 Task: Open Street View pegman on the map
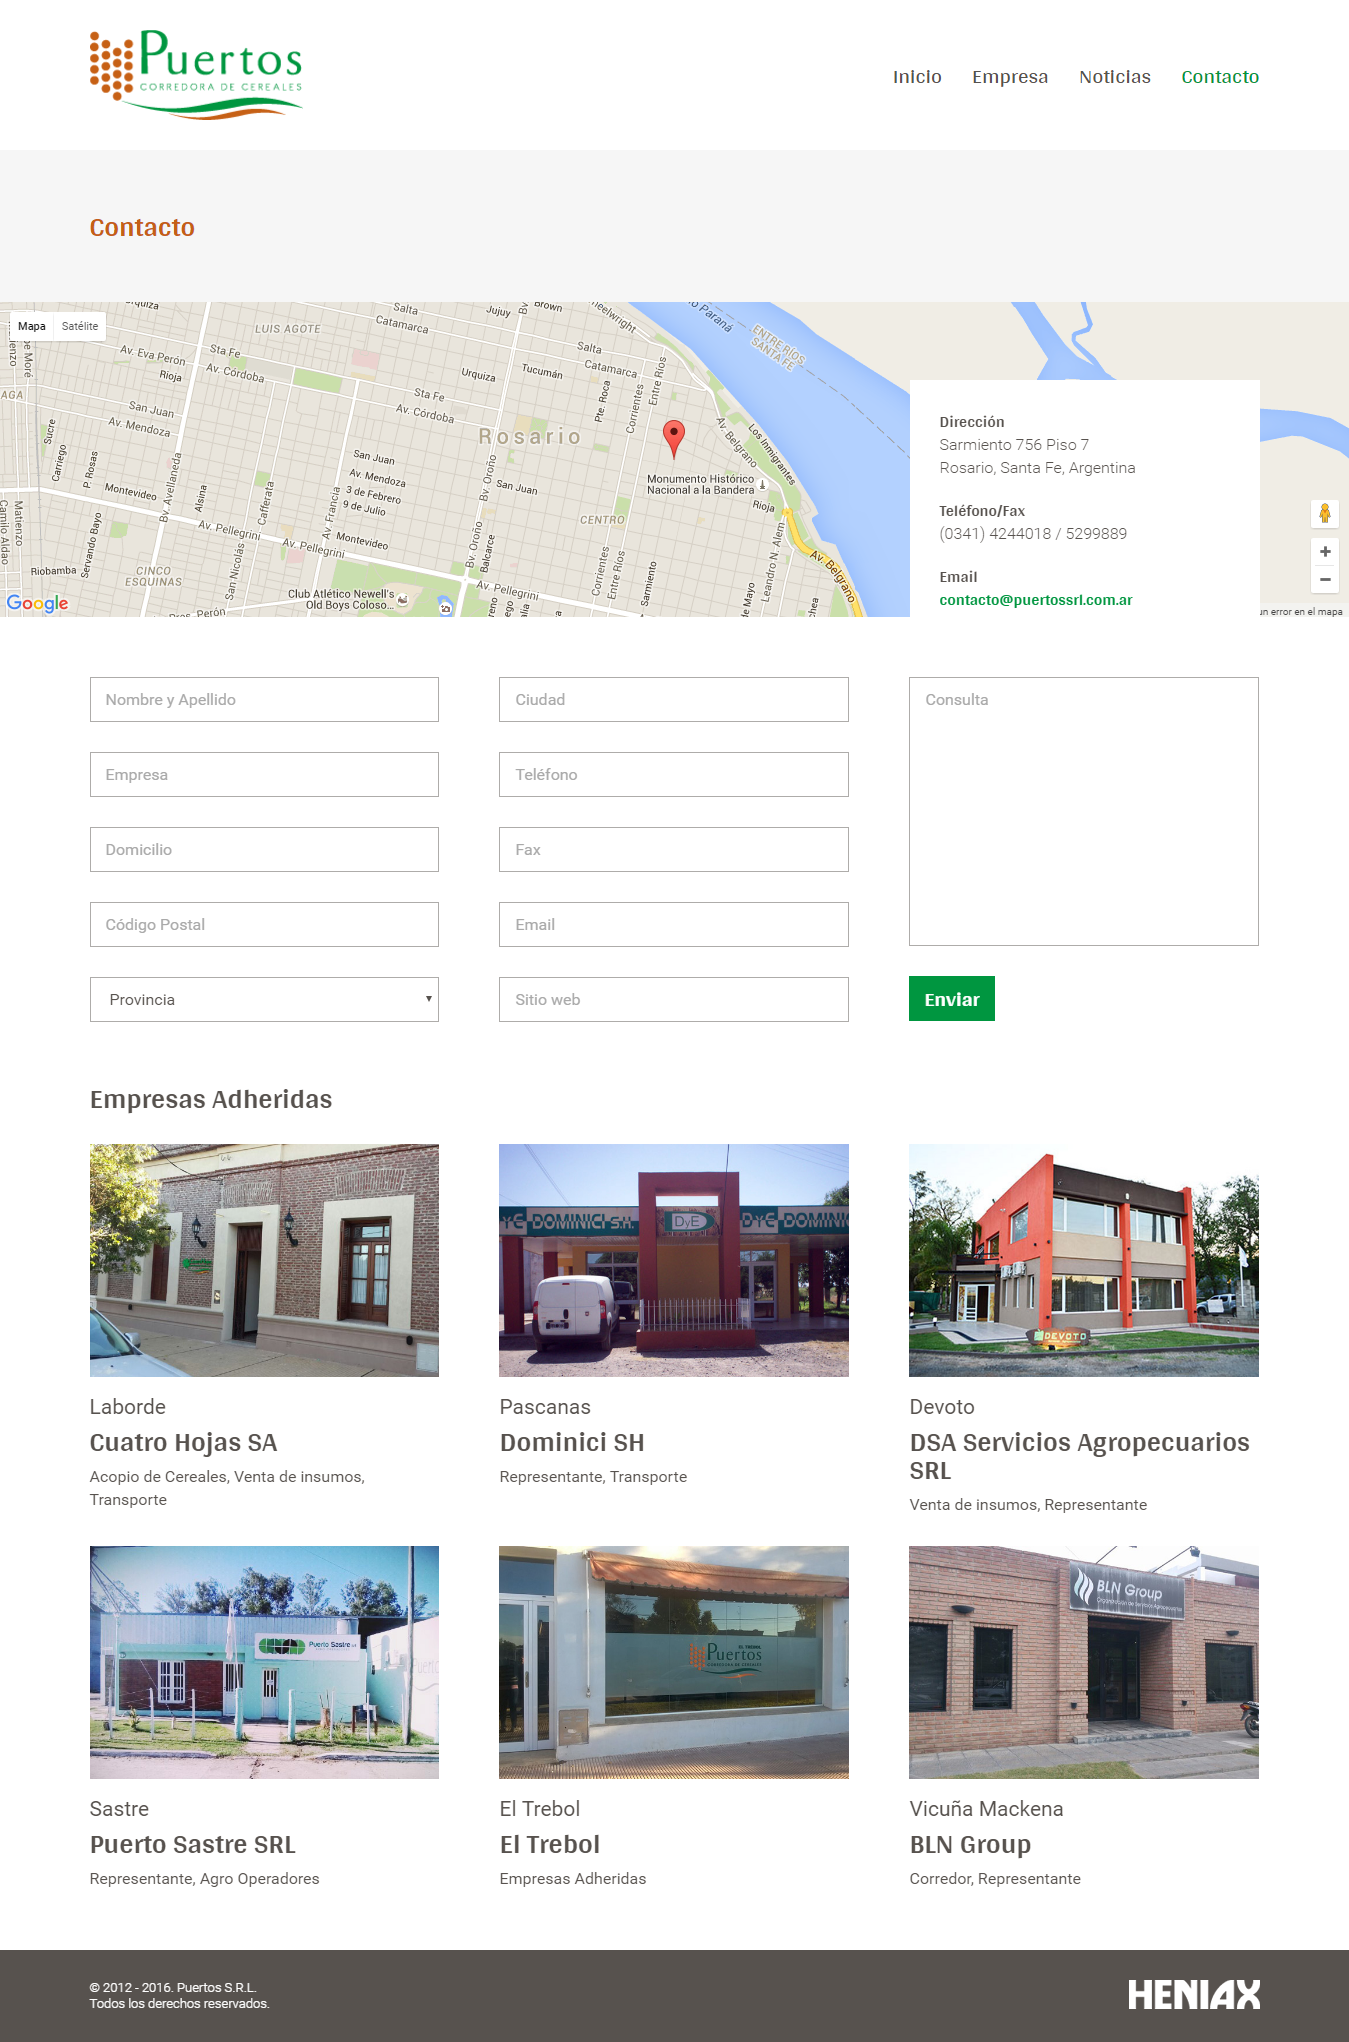[1325, 514]
